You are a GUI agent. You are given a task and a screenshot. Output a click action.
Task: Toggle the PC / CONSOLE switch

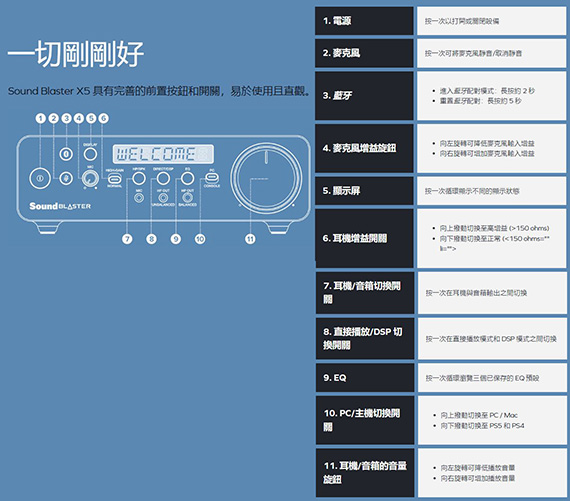coord(212,177)
